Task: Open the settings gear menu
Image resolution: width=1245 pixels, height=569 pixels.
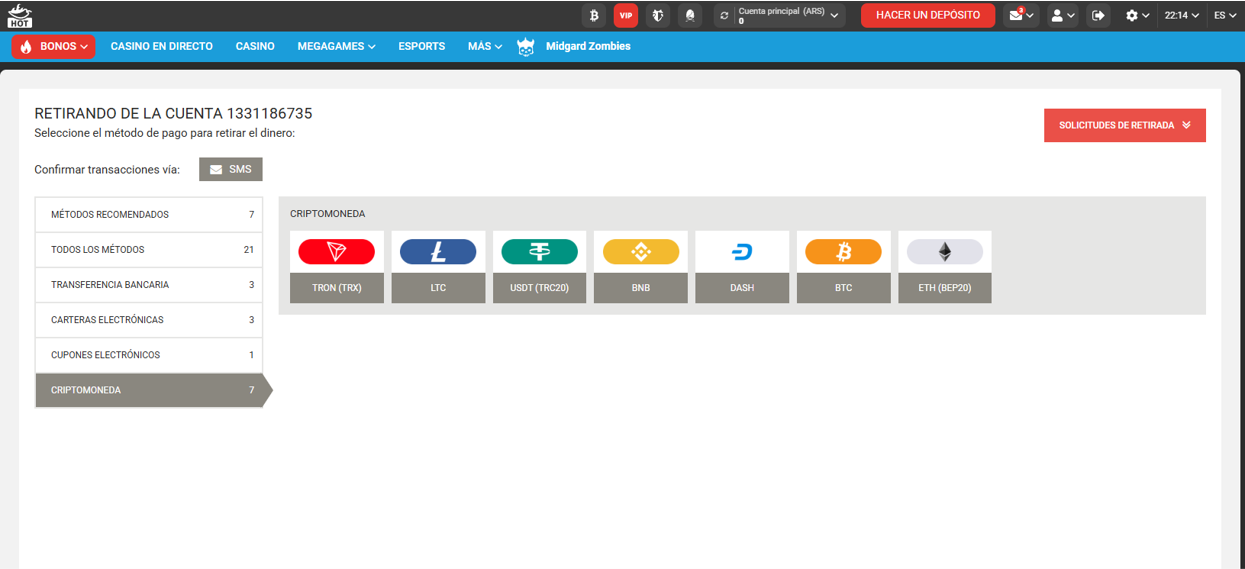Action: (1138, 15)
